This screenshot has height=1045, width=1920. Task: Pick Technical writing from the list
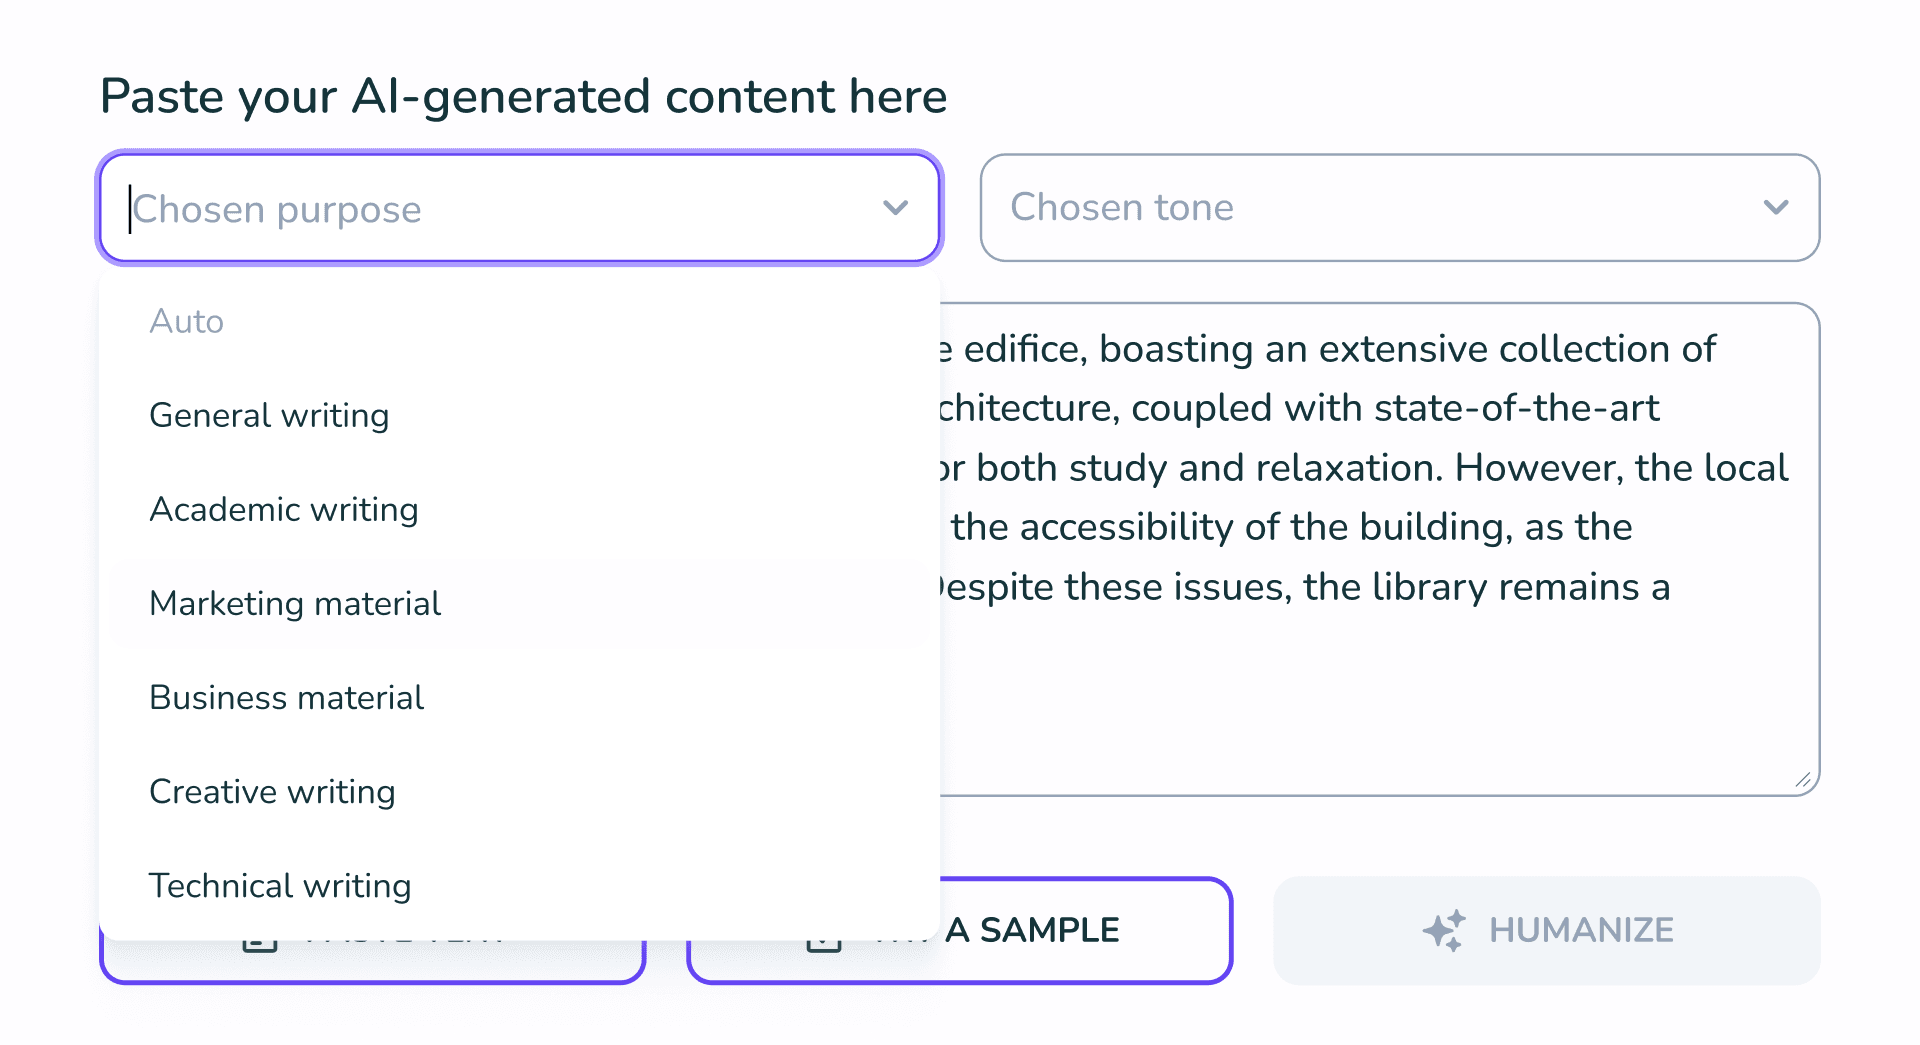[x=280, y=886]
